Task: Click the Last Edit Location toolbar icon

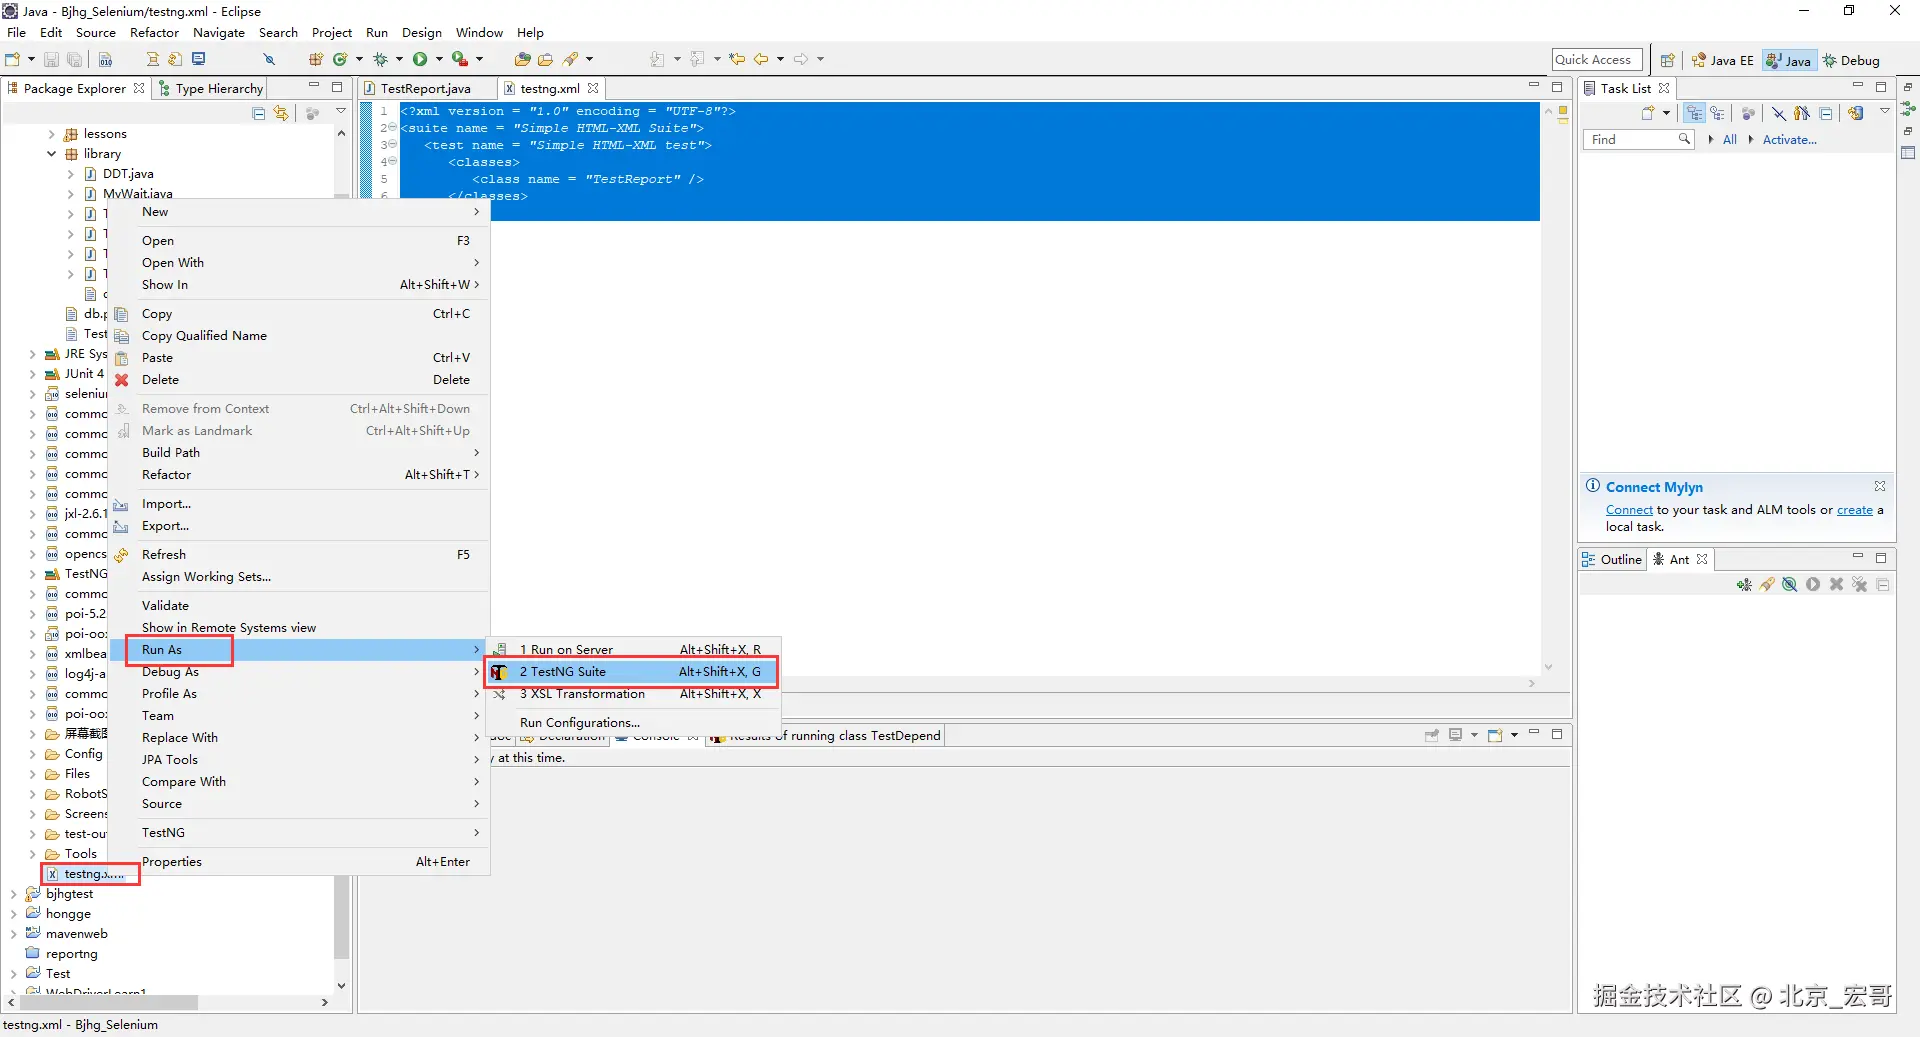Action: pyautogui.click(x=737, y=59)
